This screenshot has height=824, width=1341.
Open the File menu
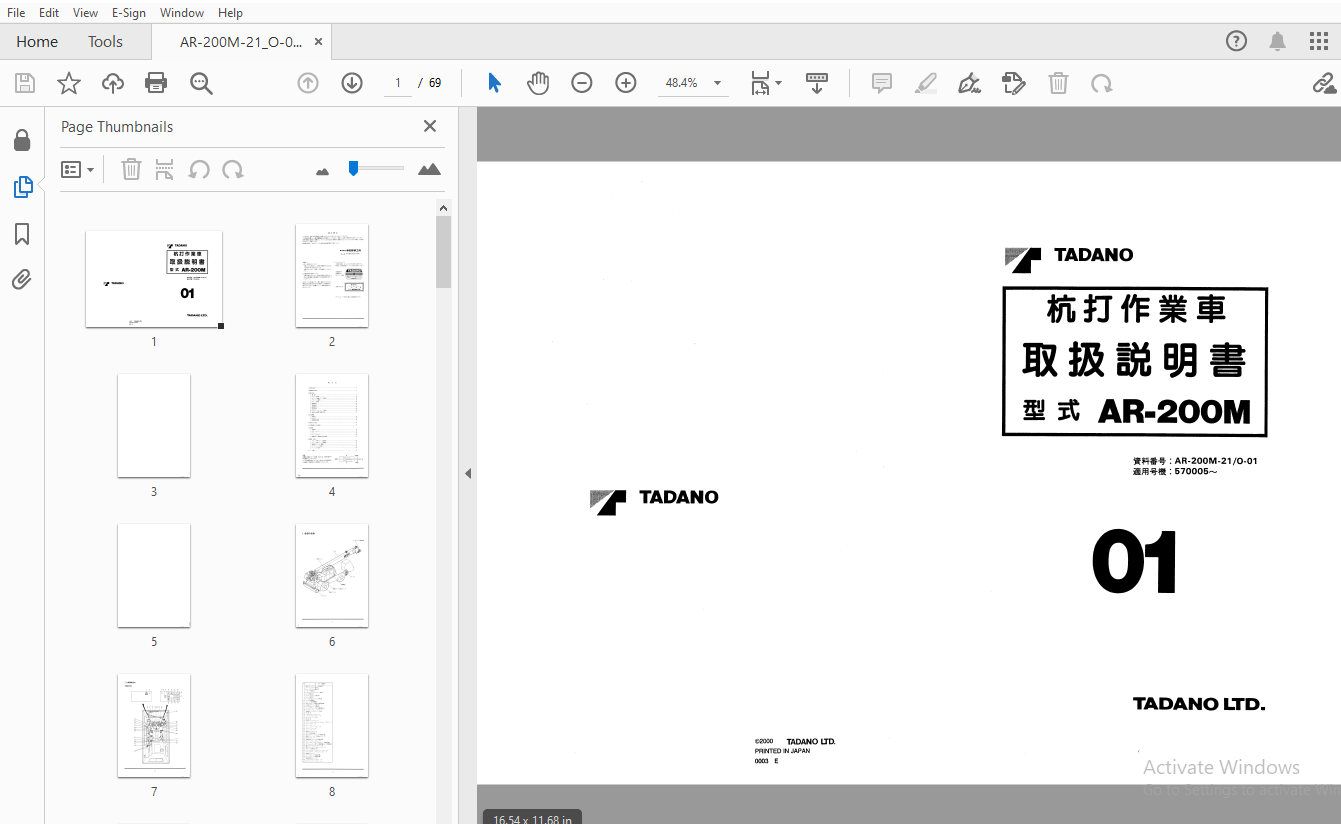16,13
